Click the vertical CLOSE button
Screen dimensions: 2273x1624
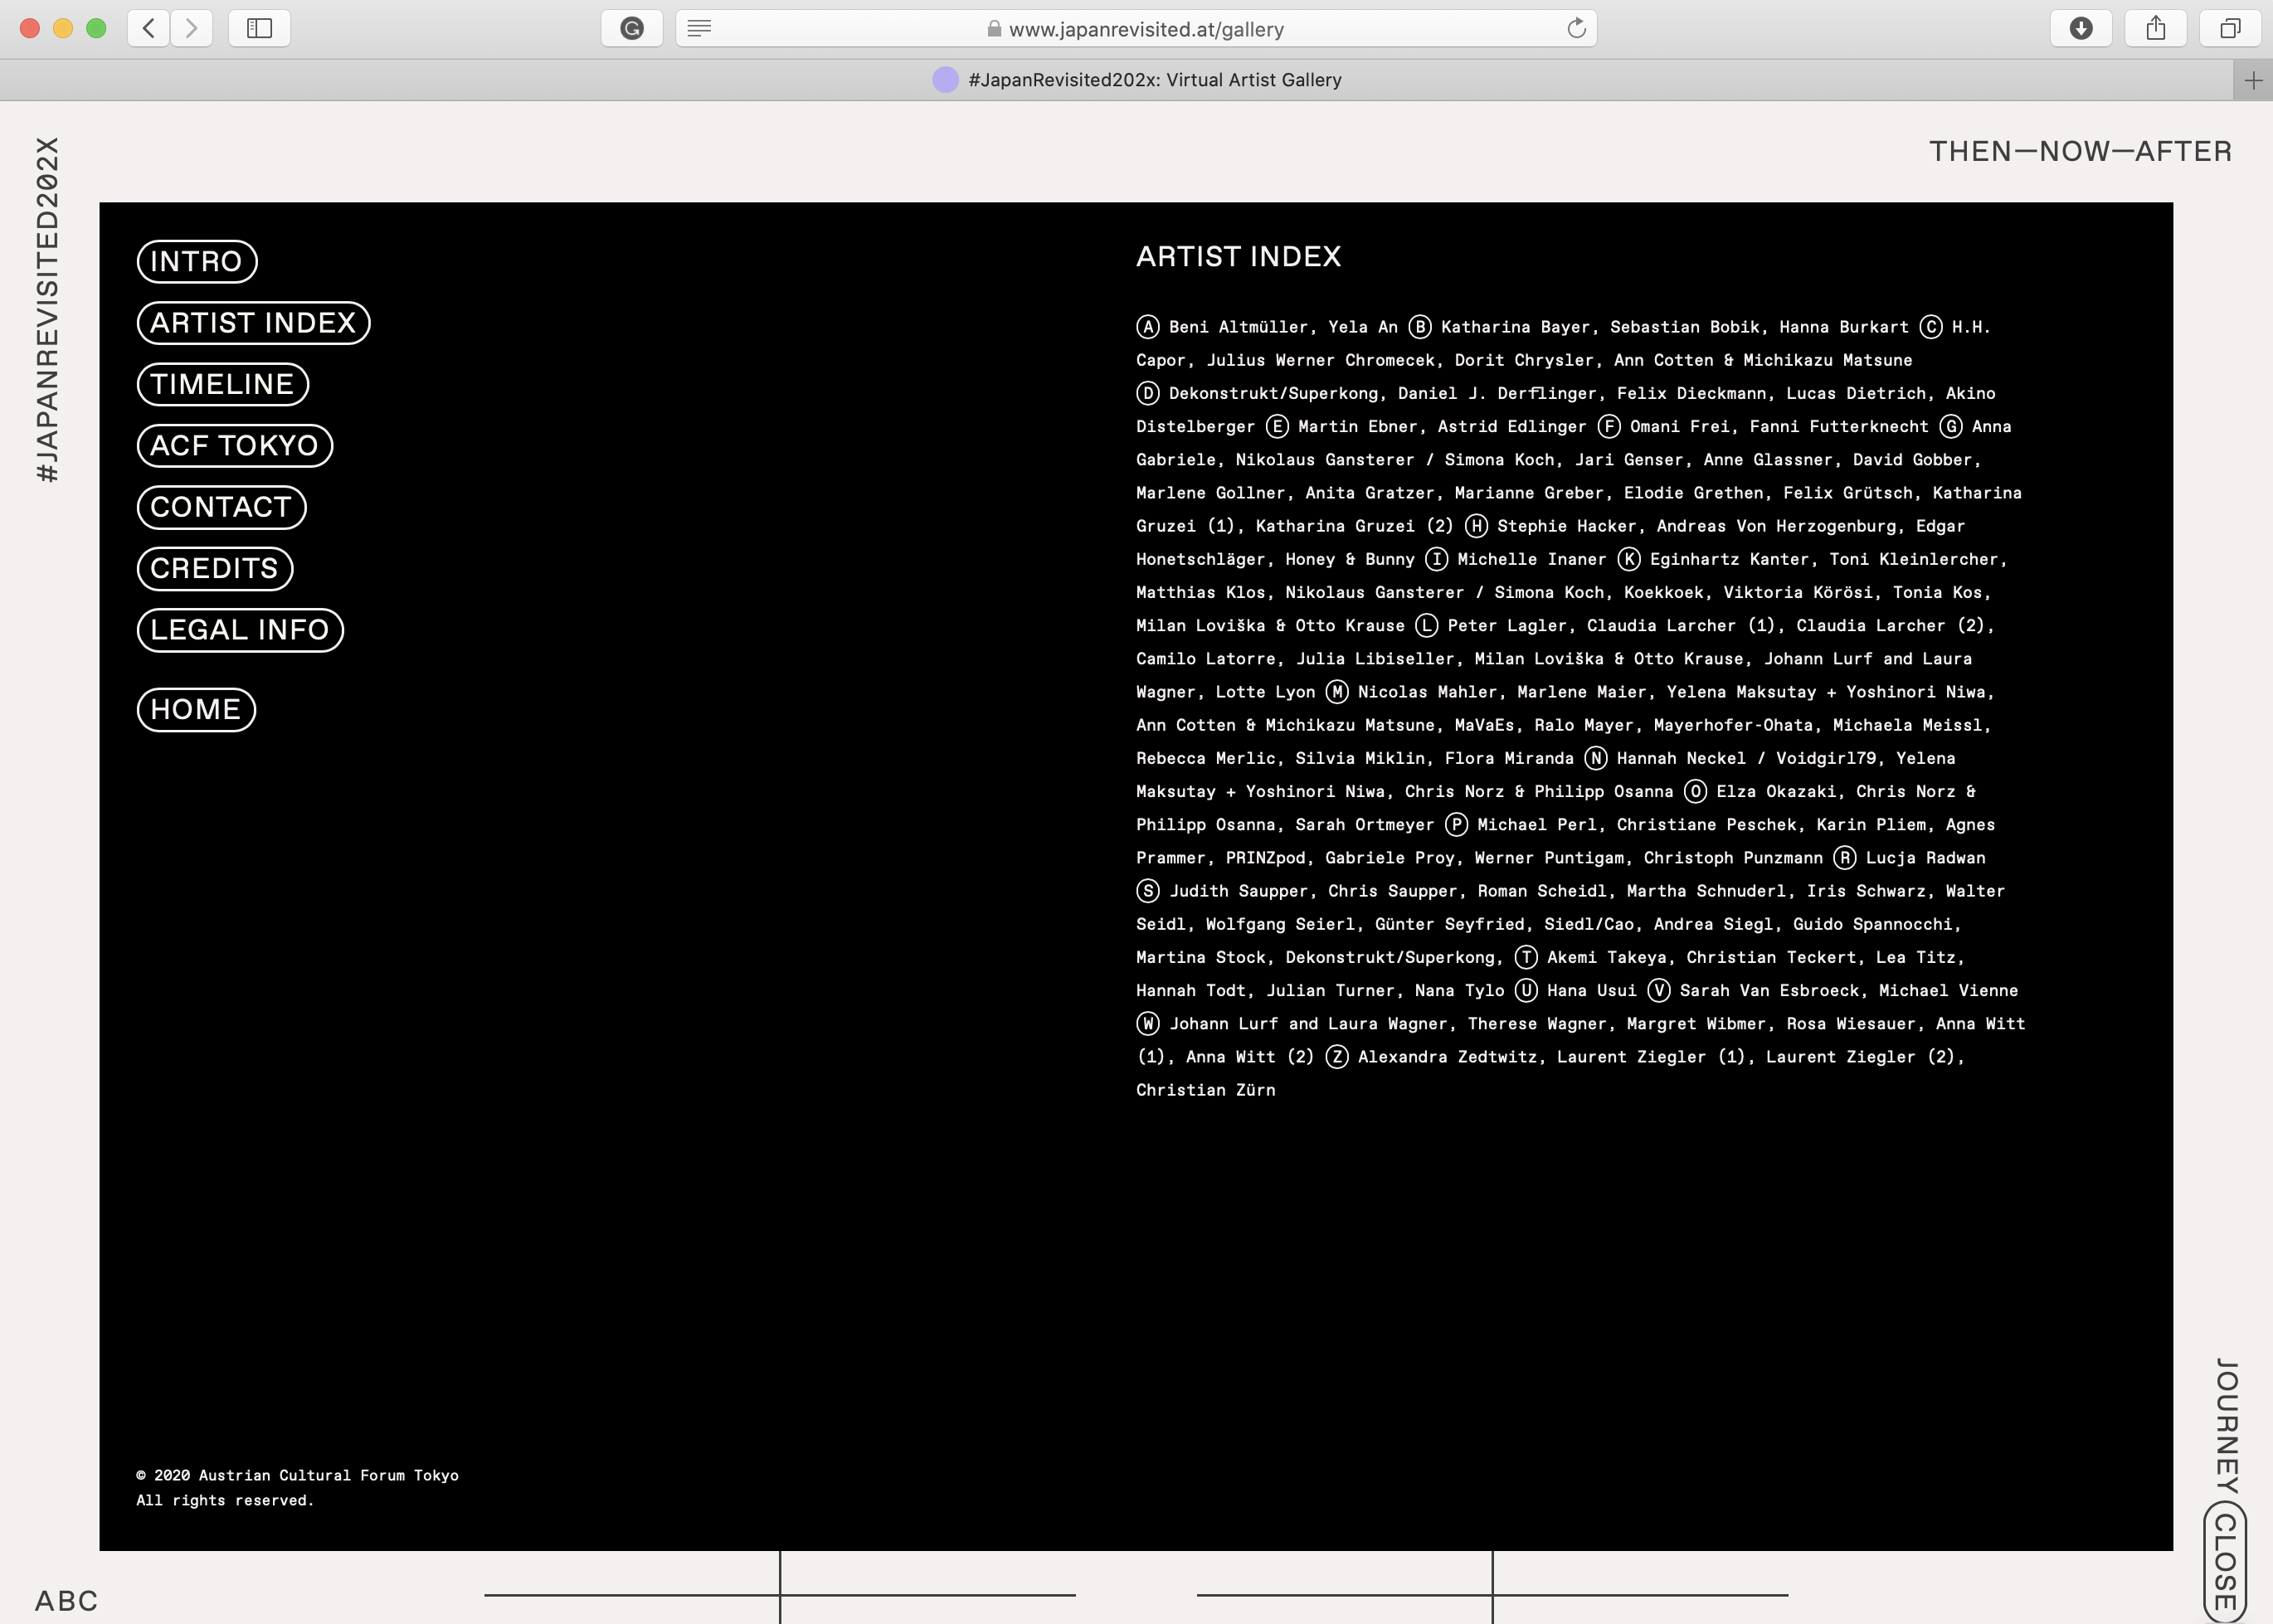coord(2225,1561)
